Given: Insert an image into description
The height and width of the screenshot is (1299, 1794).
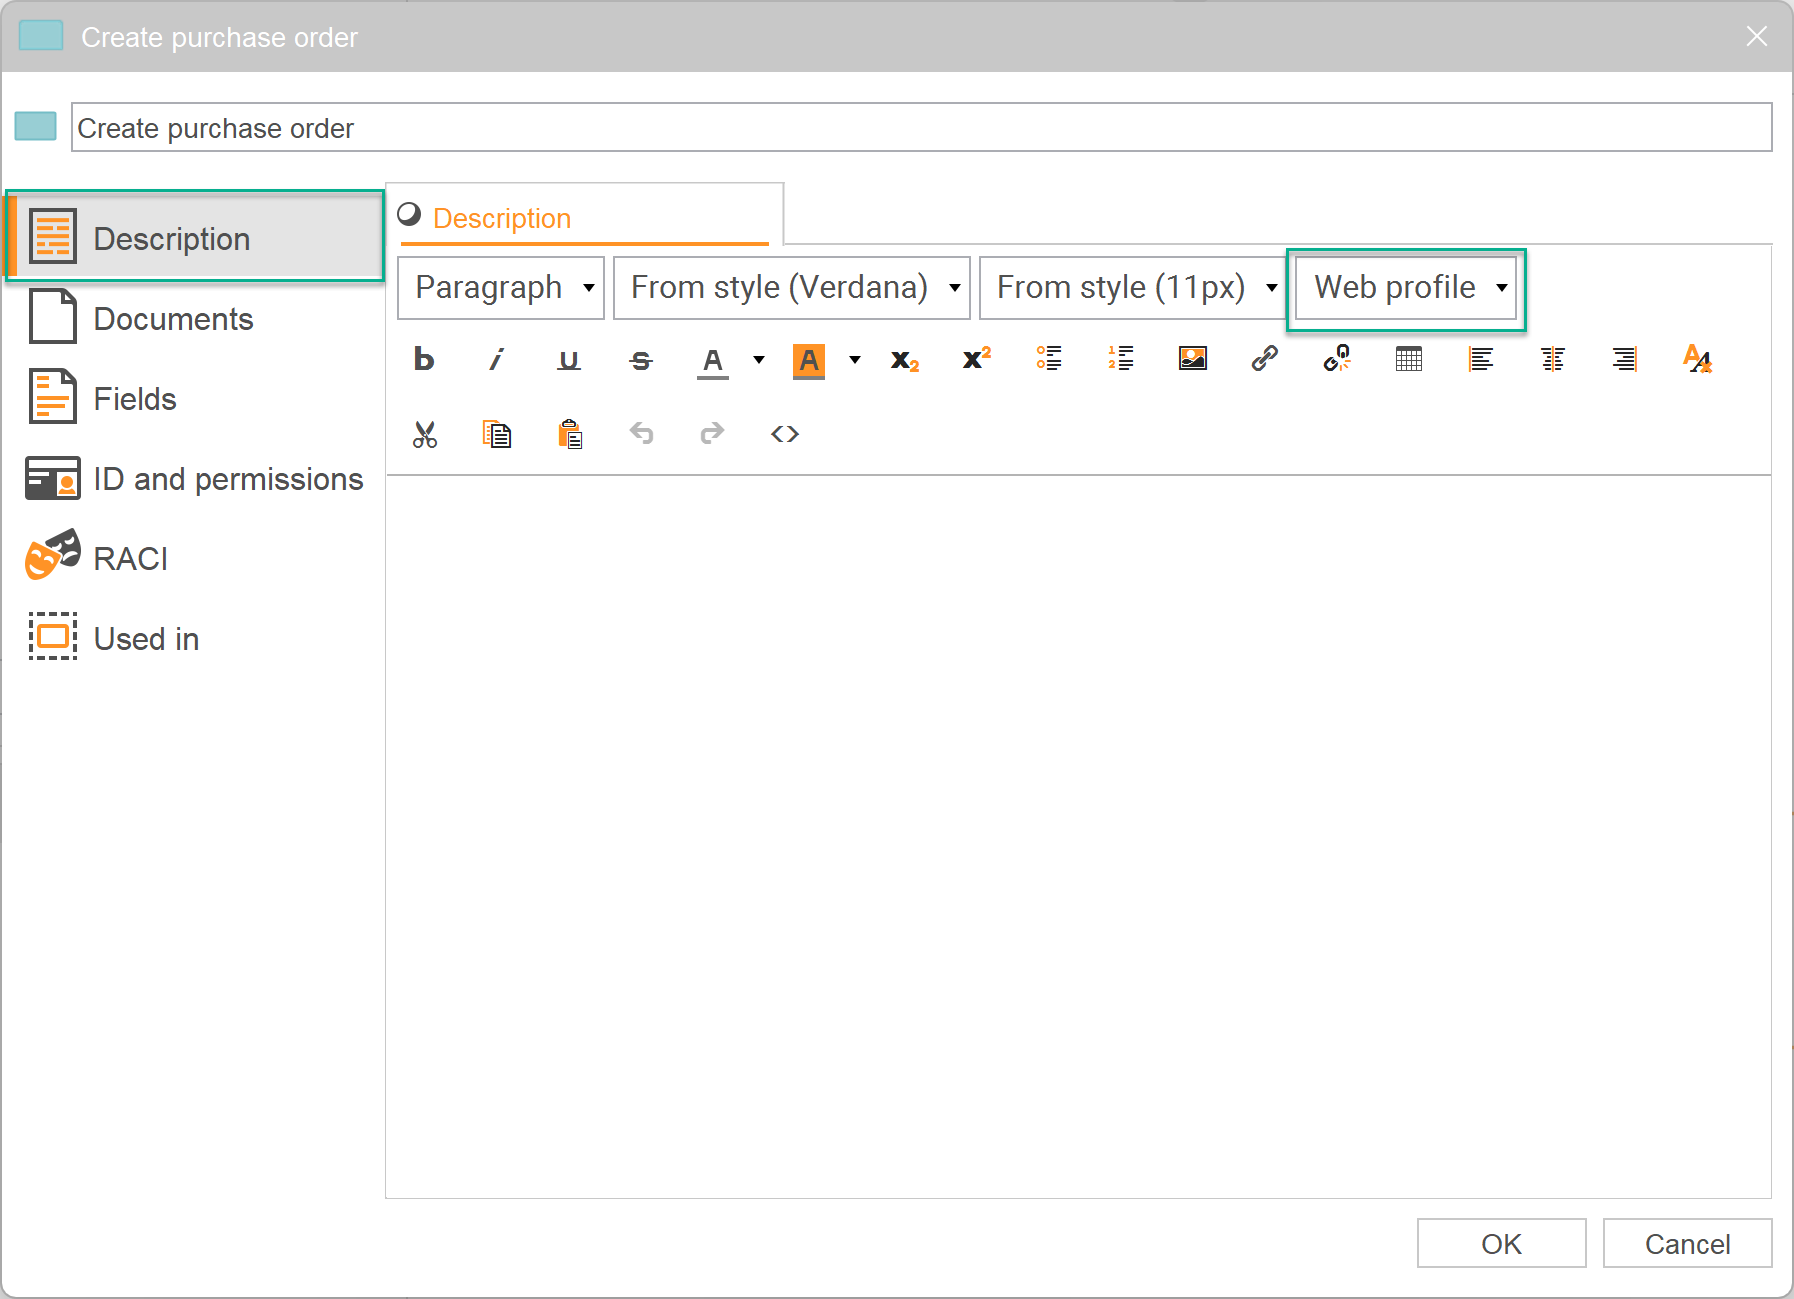Looking at the screenshot, I should pyautogui.click(x=1193, y=358).
